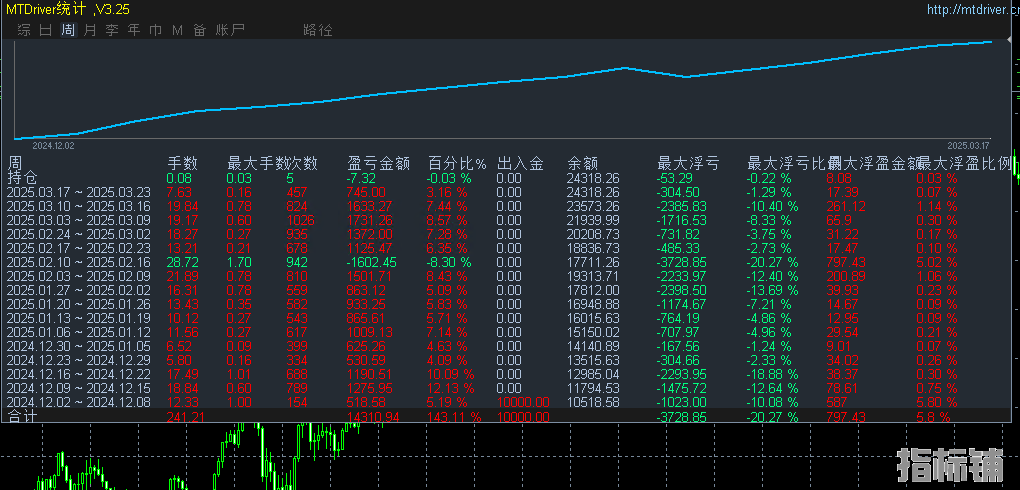
Task: Click the loss amount -1602.45
Action: [373, 262]
